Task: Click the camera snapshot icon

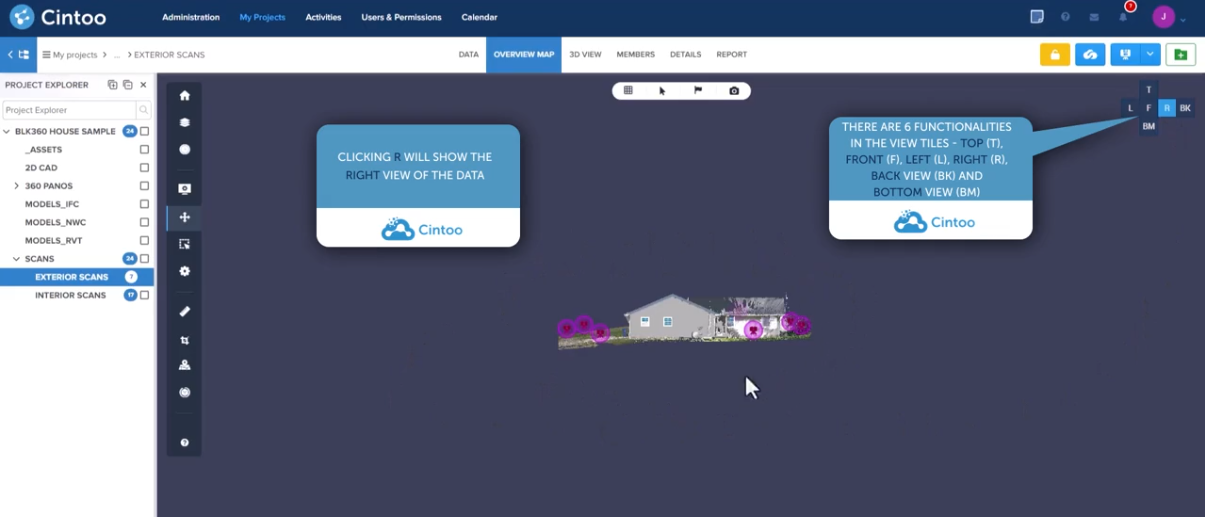Action: pyautogui.click(x=734, y=91)
